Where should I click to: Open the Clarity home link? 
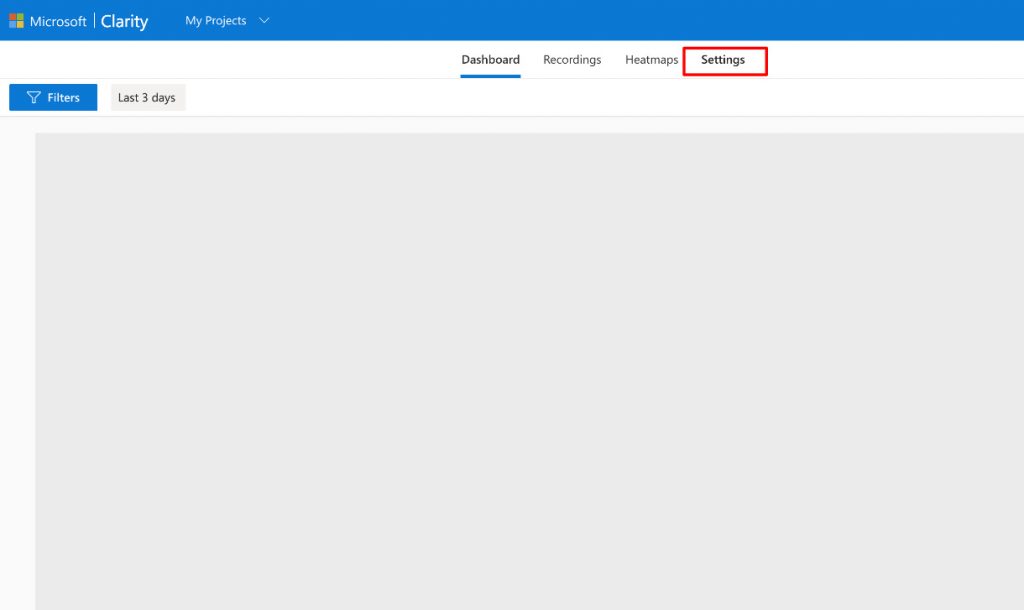click(124, 21)
